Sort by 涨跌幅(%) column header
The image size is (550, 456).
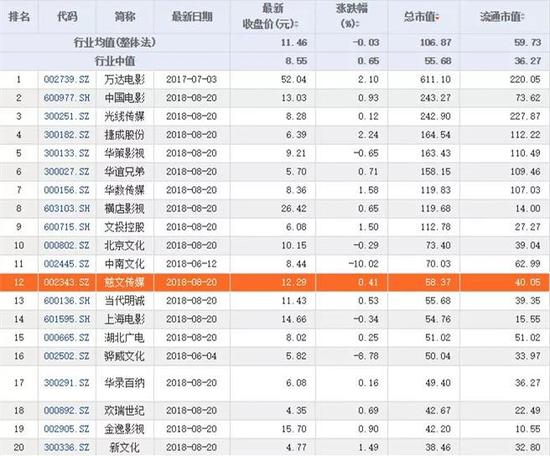351,16
